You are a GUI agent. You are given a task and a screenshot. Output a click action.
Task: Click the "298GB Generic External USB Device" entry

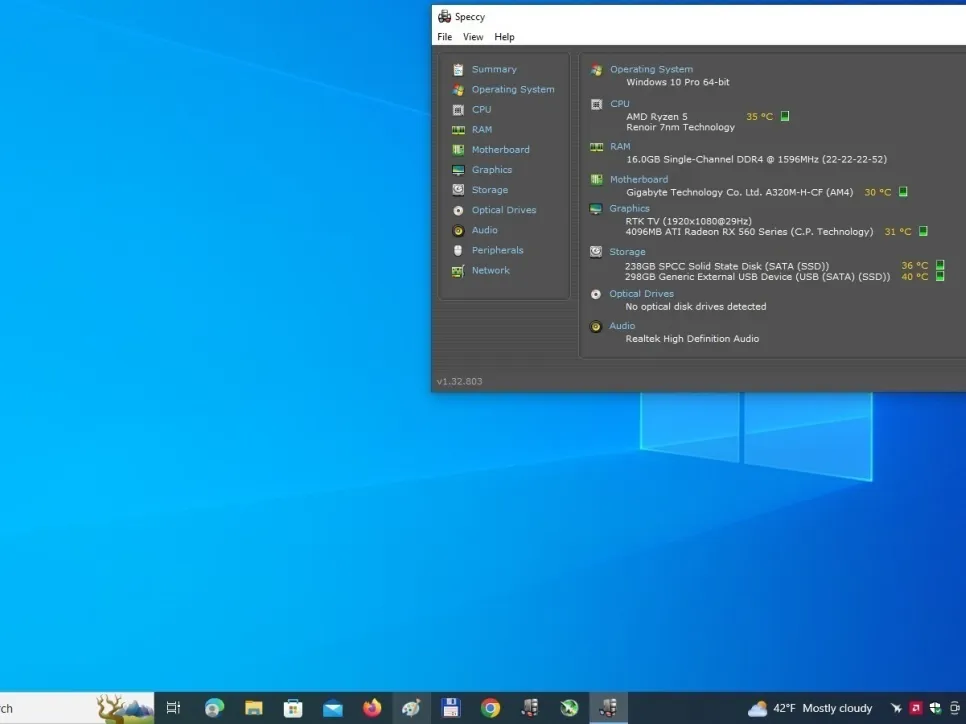757,277
